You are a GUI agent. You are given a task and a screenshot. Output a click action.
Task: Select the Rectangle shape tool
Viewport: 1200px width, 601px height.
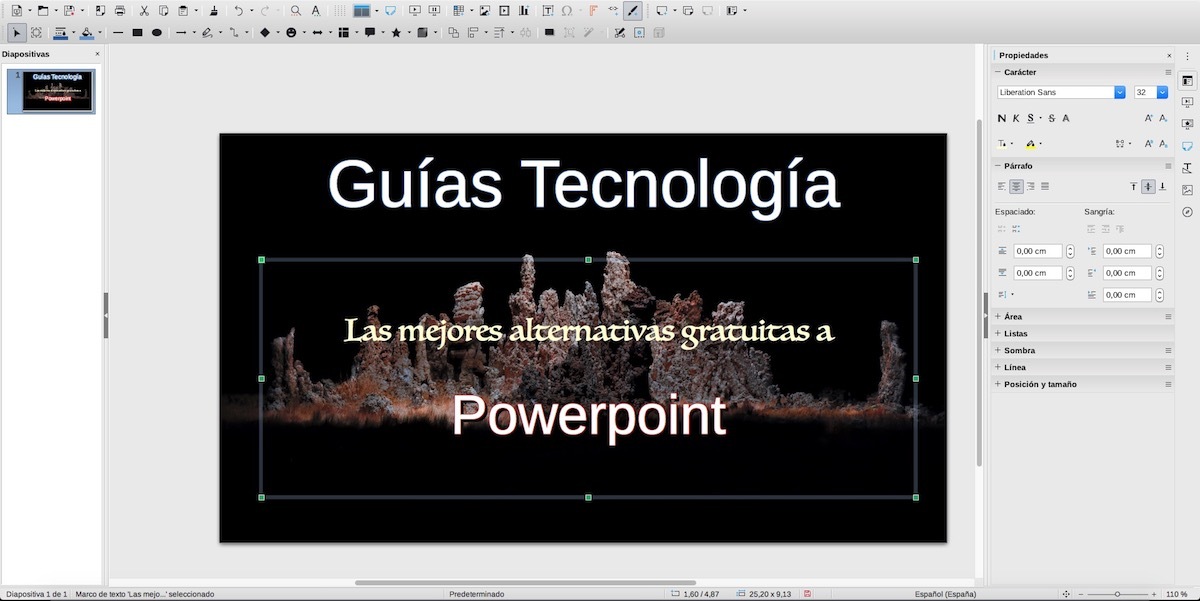[x=137, y=33]
